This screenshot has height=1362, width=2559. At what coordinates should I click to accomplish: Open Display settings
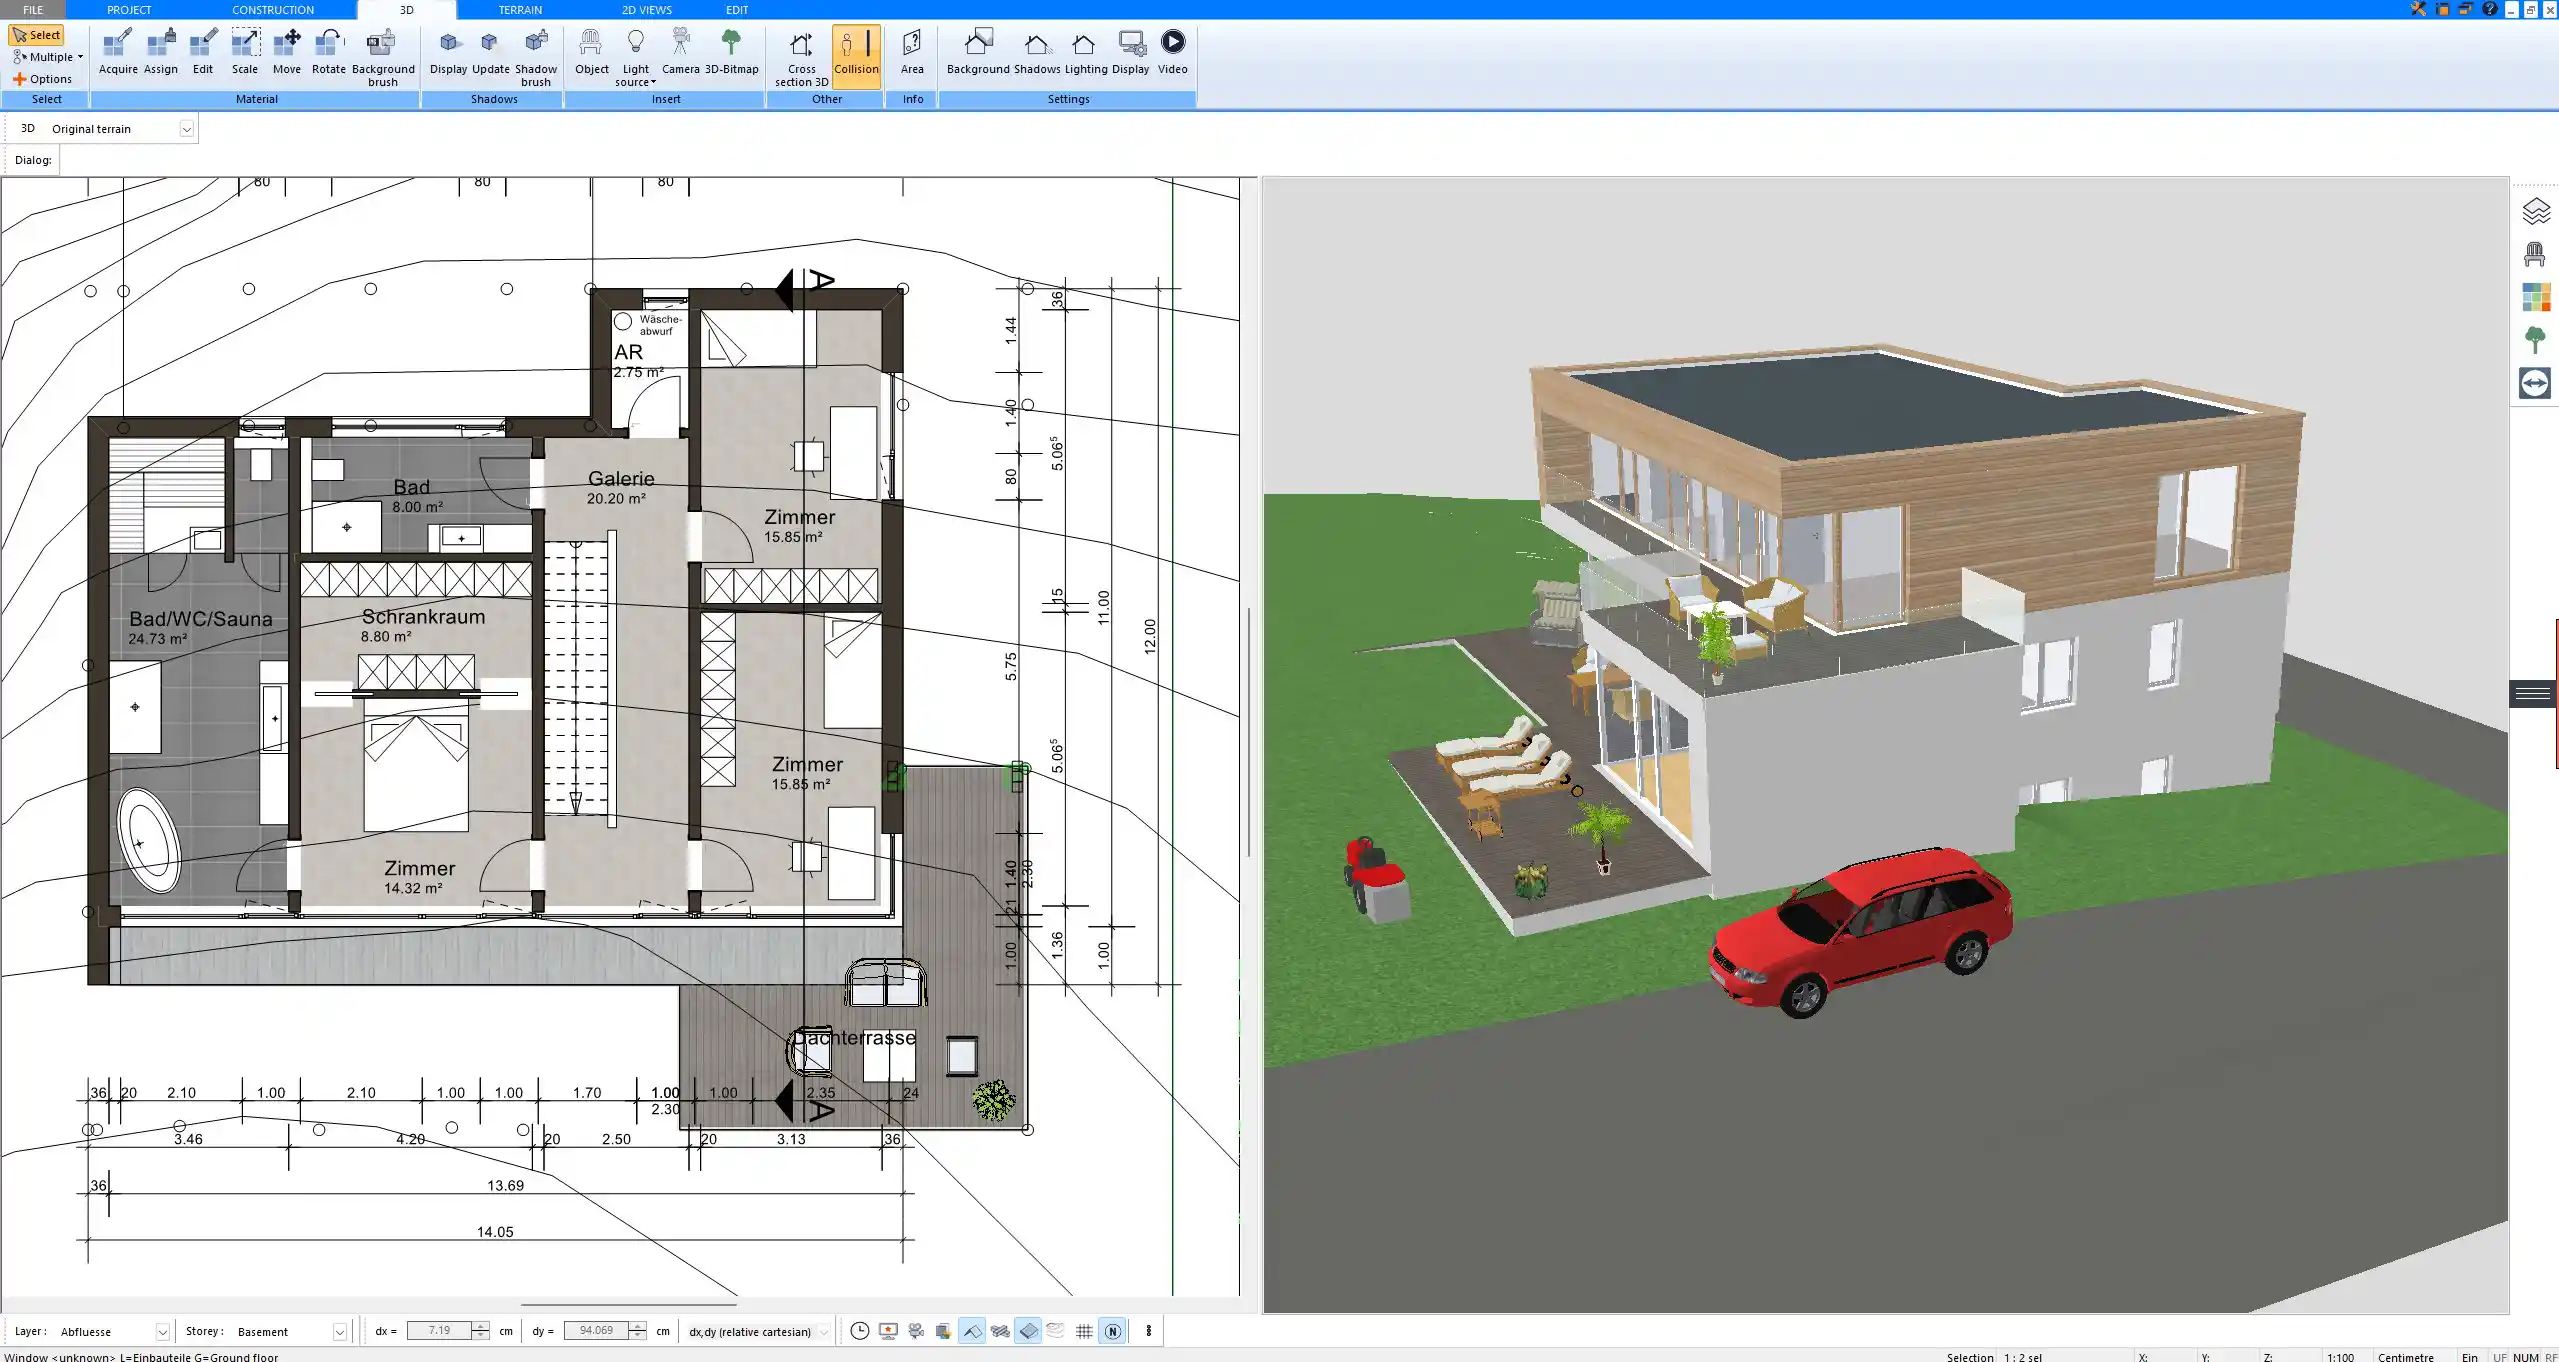(1131, 52)
